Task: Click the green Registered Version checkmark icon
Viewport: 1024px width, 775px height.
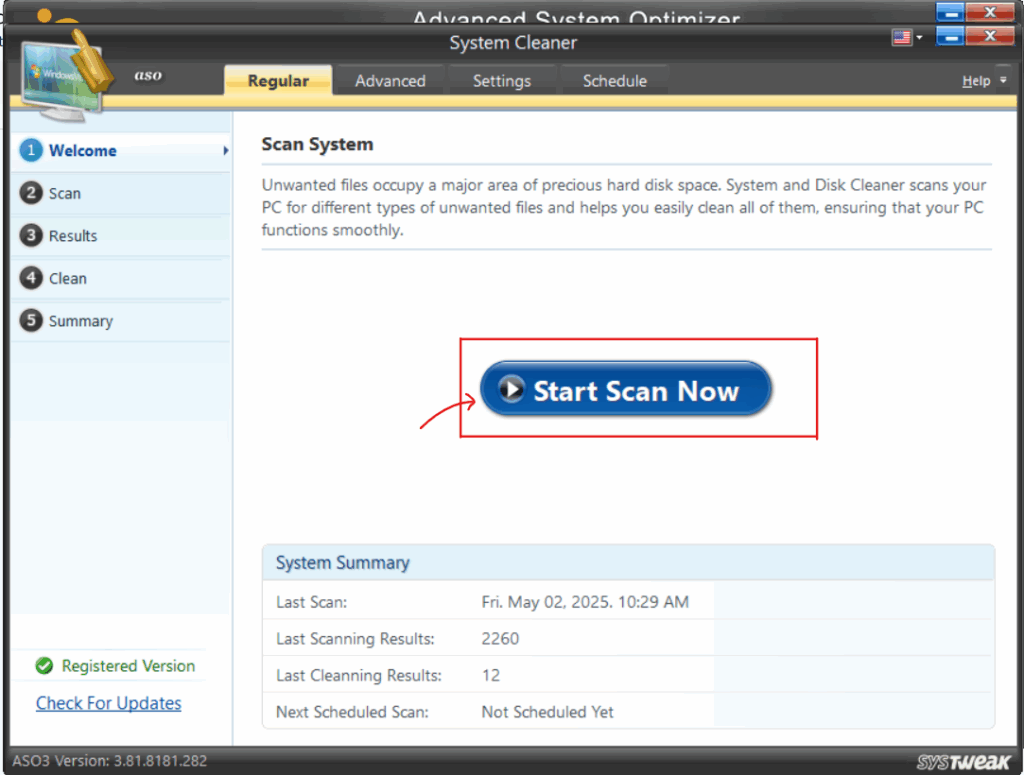Action: click(x=44, y=666)
